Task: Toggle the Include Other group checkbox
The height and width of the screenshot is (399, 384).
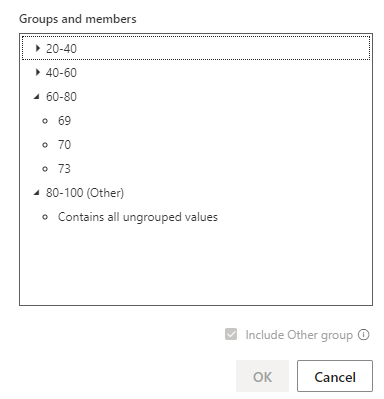Action: (x=231, y=334)
